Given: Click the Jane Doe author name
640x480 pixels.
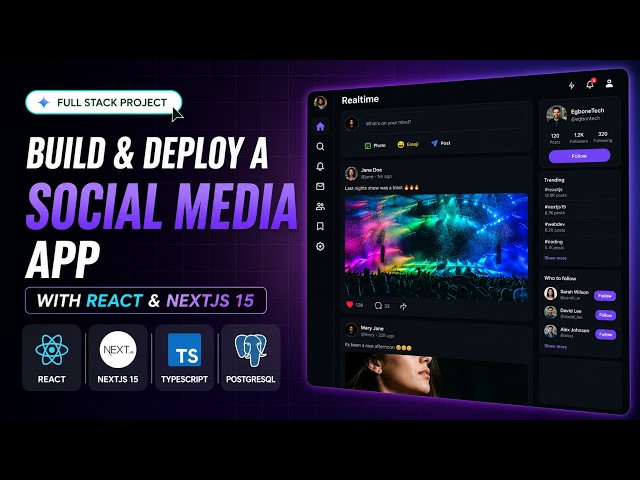Looking at the screenshot, I should coord(371,170).
